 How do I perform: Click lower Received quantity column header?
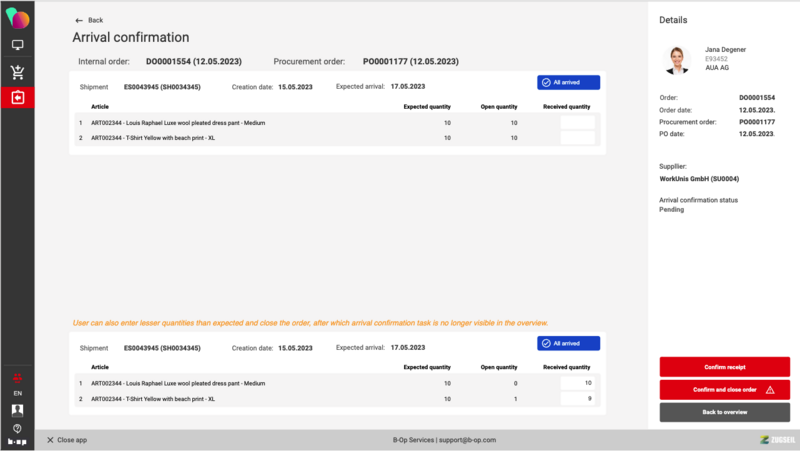(x=566, y=367)
